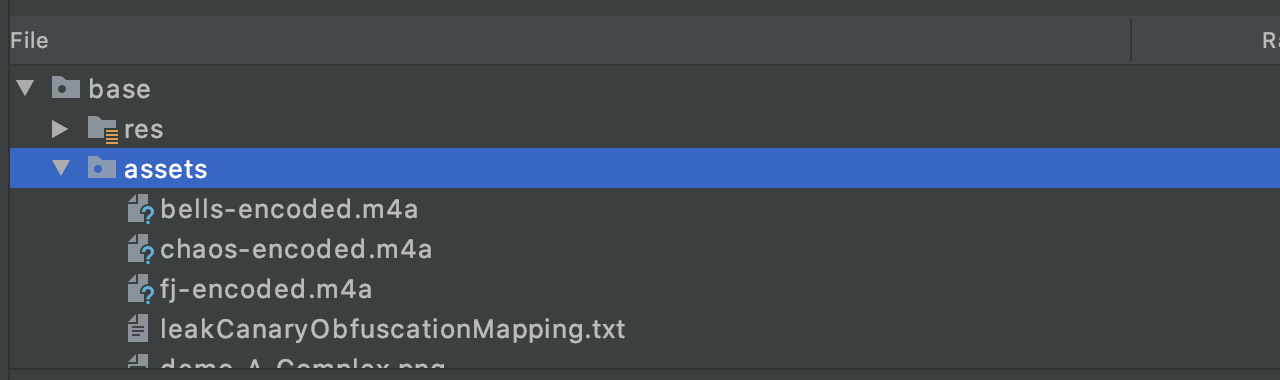Collapse the base folder tree node
The width and height of the screenshot is (1280, 380).
(x=25, y=88)
